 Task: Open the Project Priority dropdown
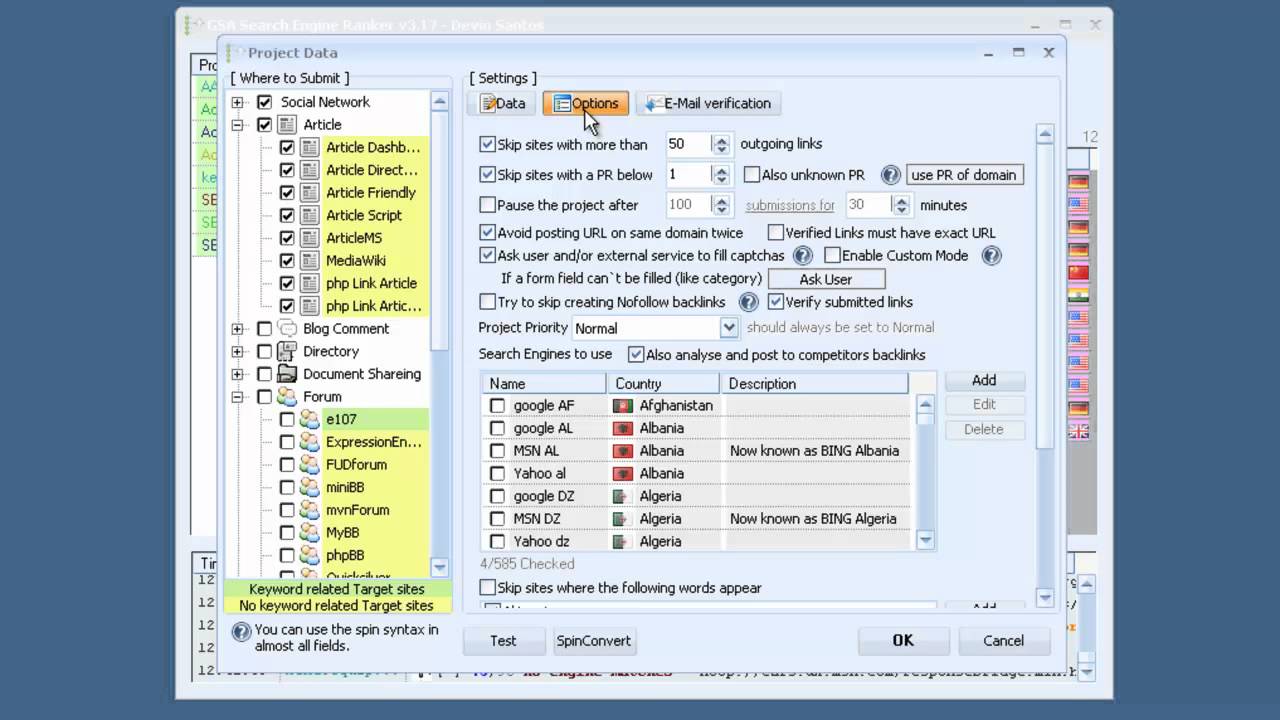729,328
